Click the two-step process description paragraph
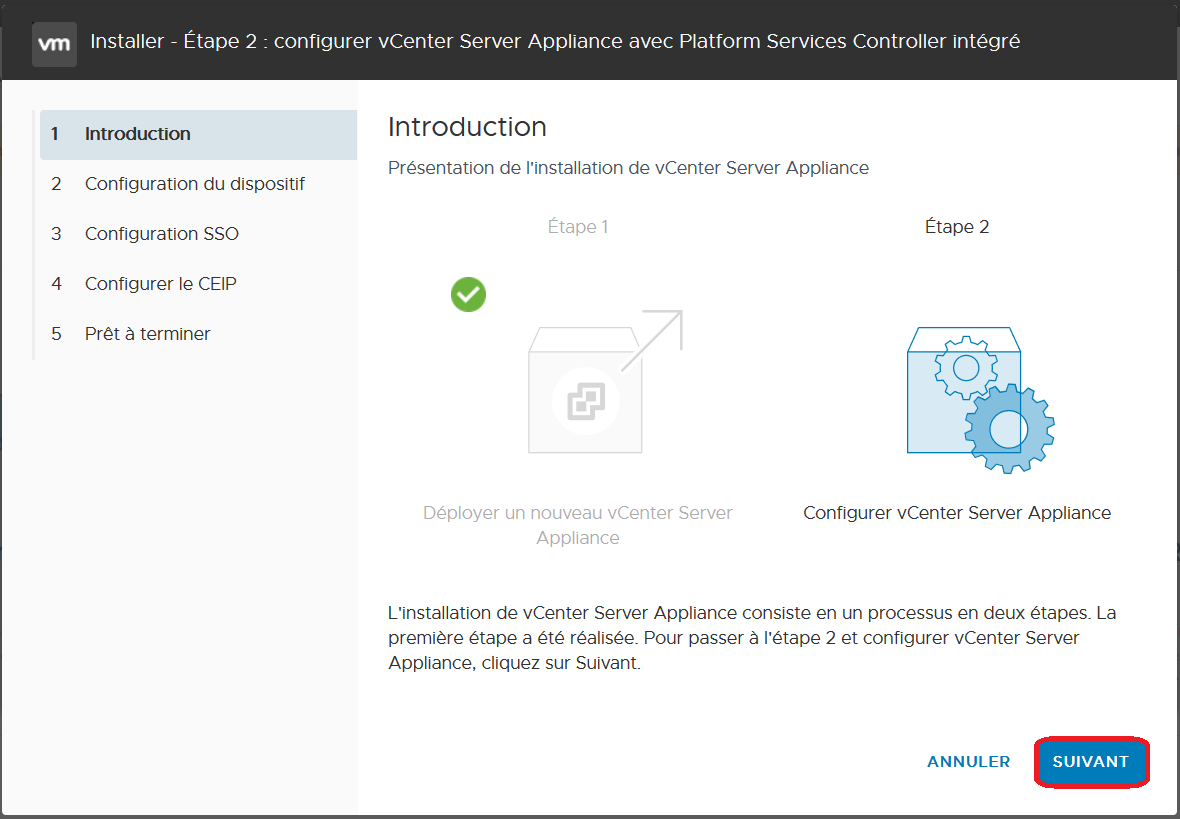The height and width of the screenshot is (819, 1180). pyautogui.click(x=752, y=638)
